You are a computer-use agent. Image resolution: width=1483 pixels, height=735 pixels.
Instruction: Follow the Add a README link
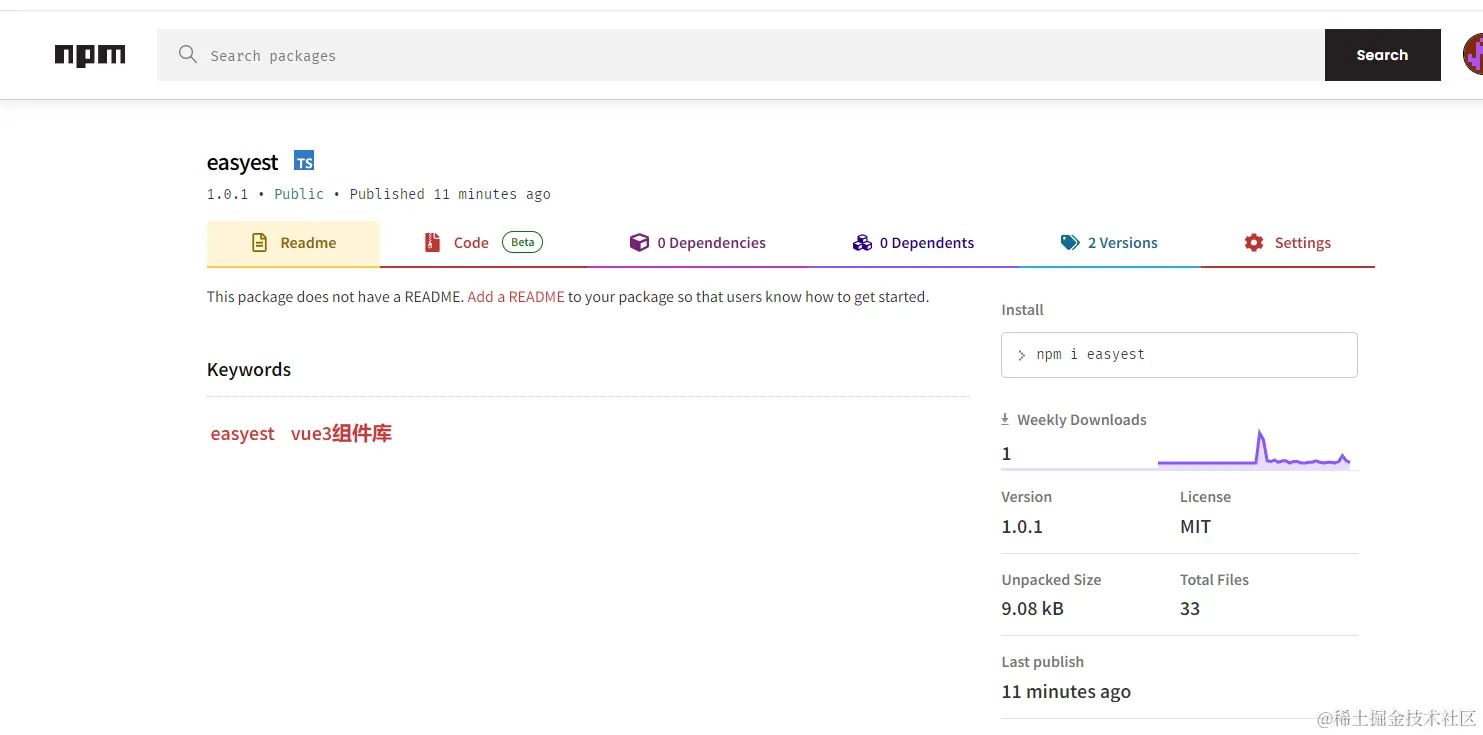pyautogui.click(x=516, y=296)
